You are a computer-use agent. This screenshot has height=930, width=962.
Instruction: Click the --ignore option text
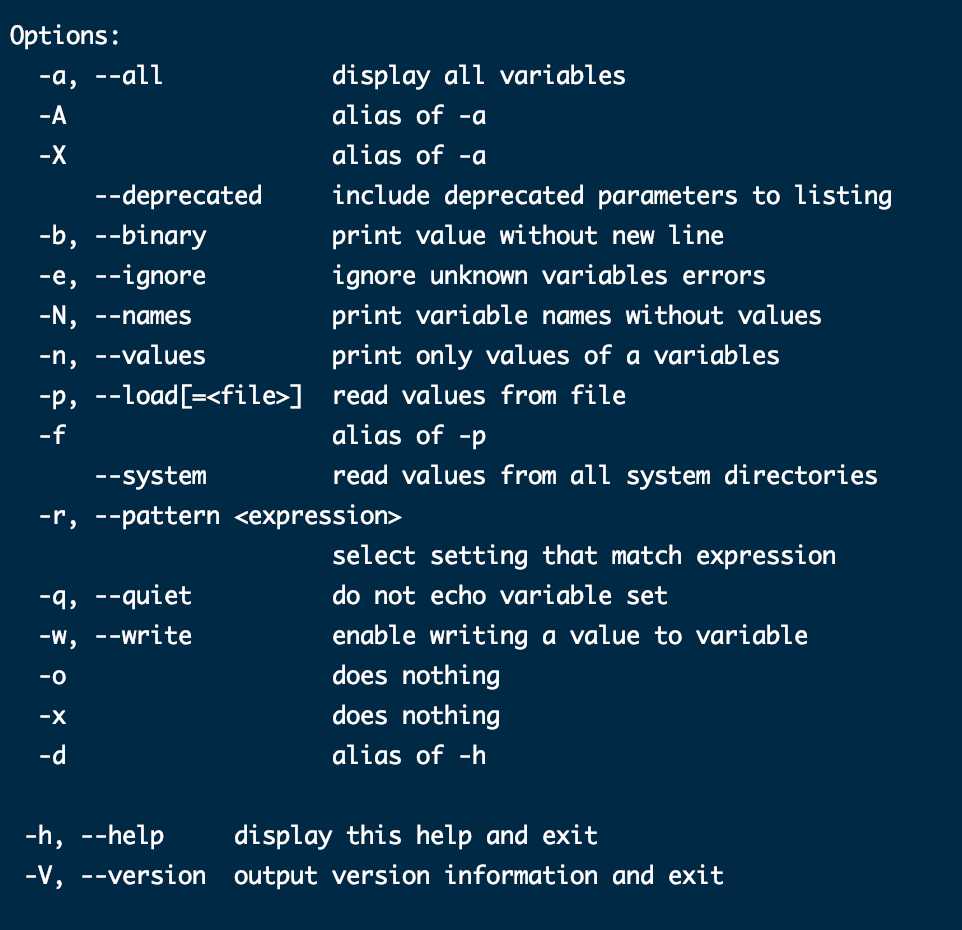click(151, 276)
